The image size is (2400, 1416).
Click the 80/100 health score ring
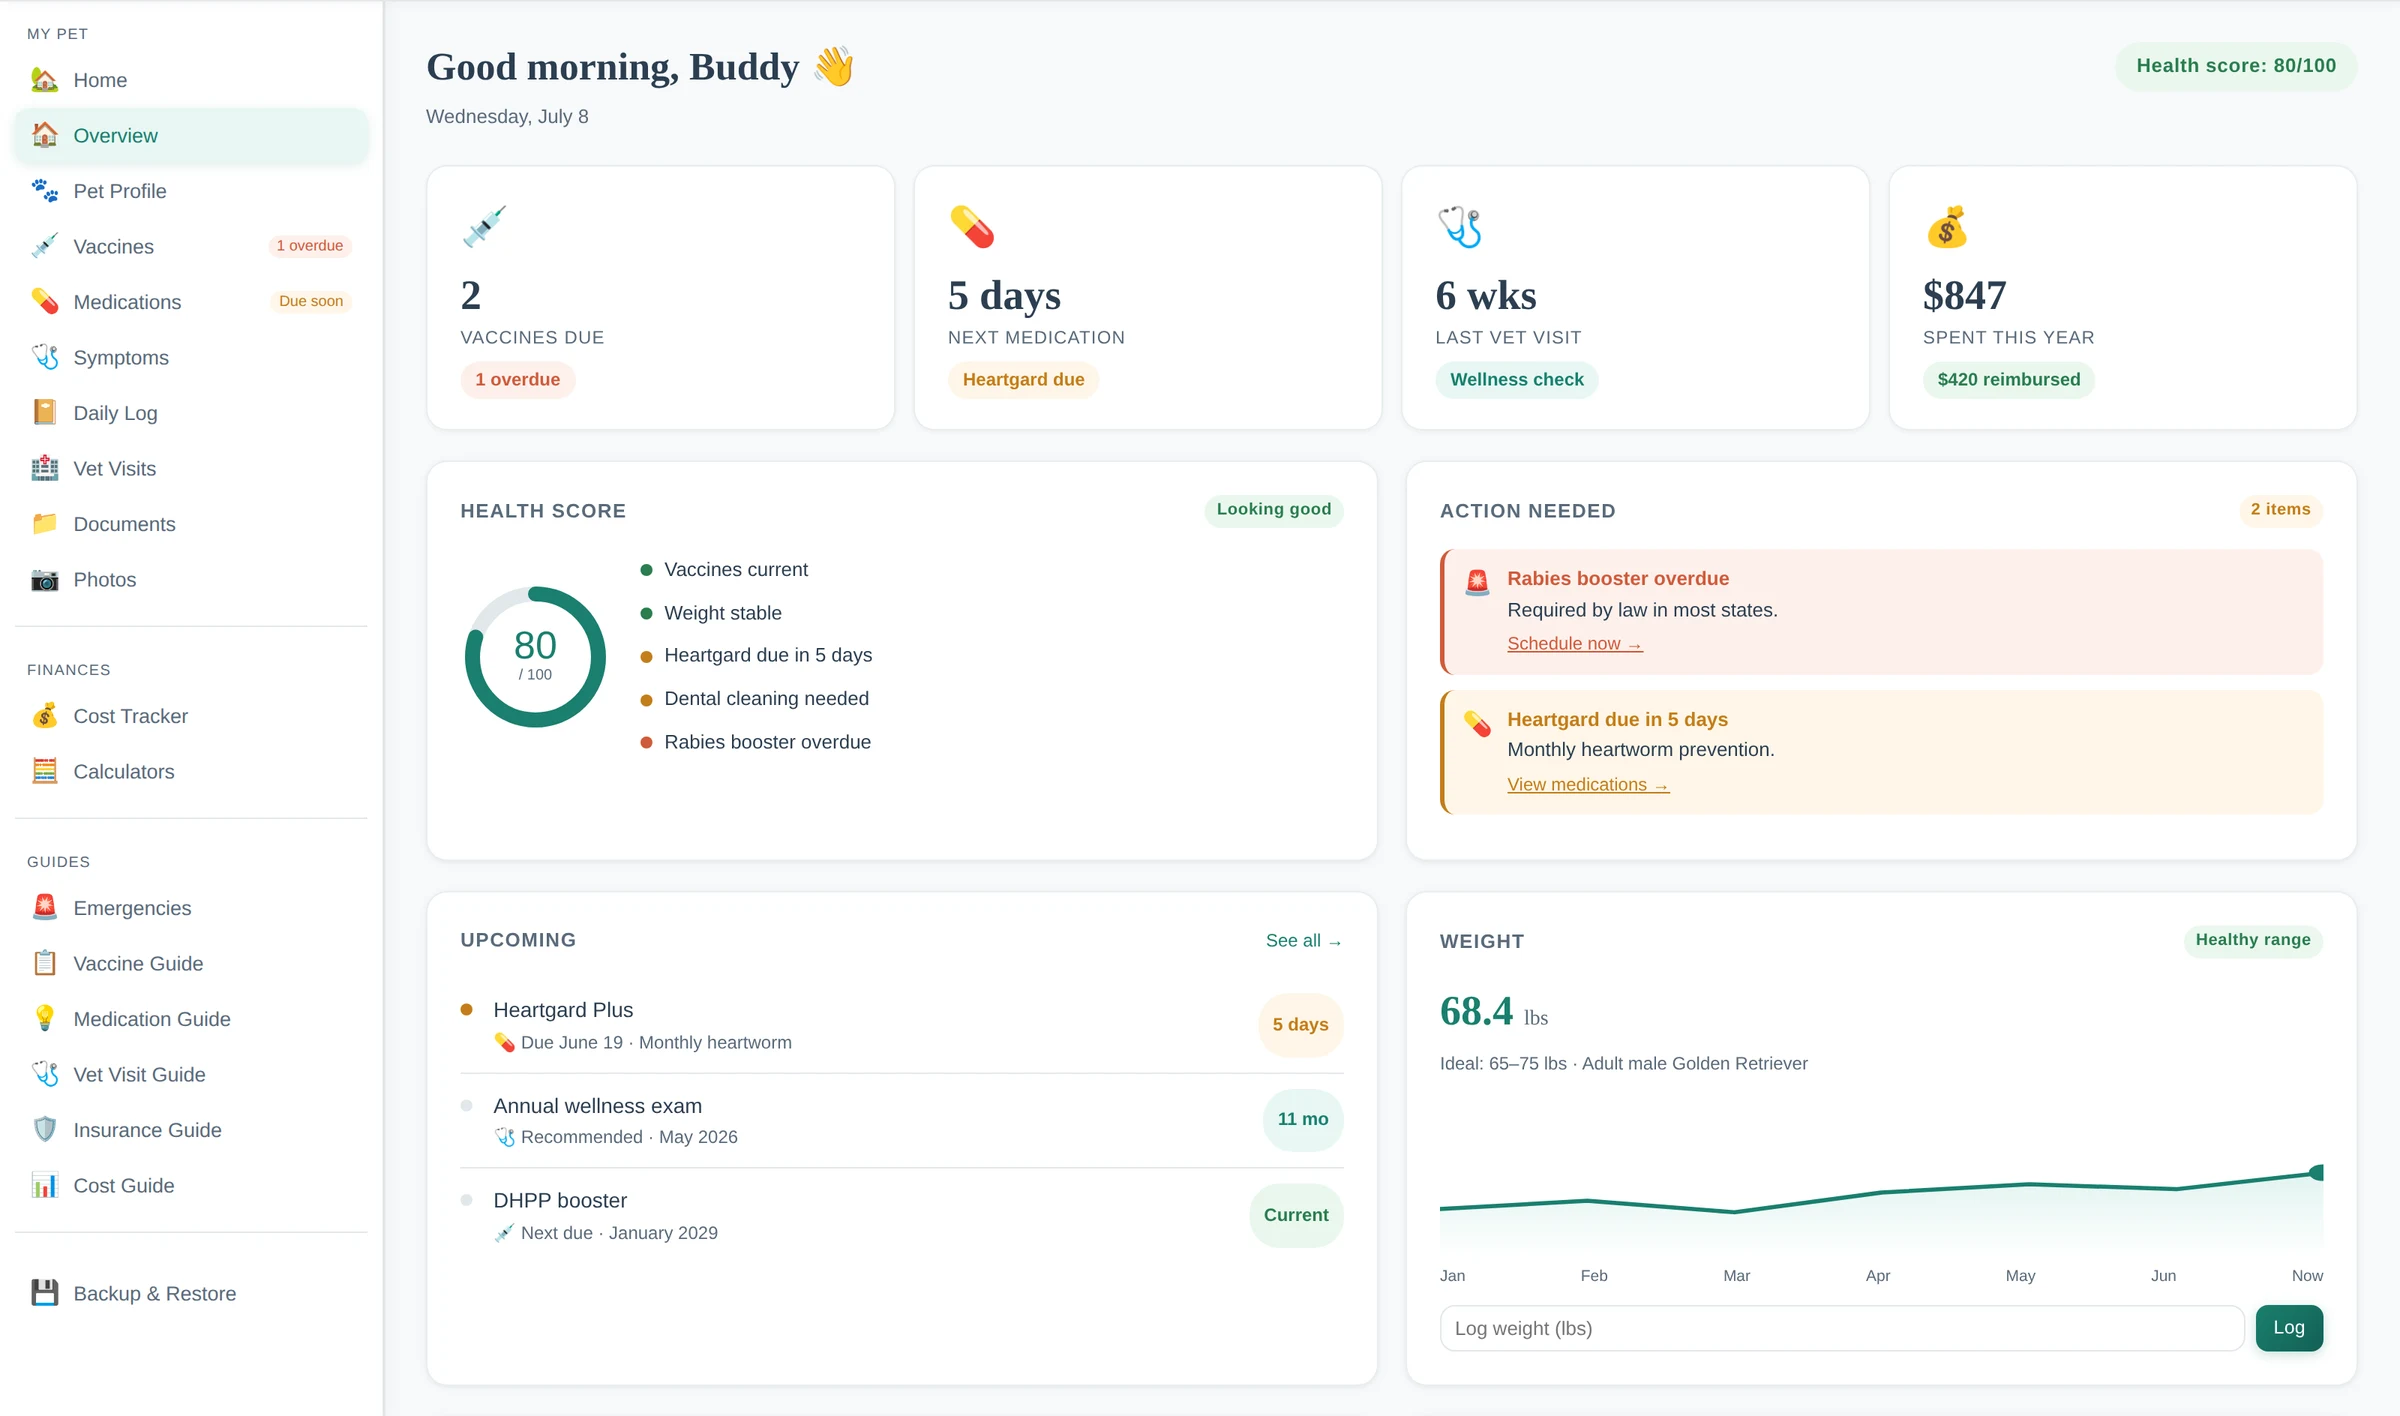pos(535,657)
